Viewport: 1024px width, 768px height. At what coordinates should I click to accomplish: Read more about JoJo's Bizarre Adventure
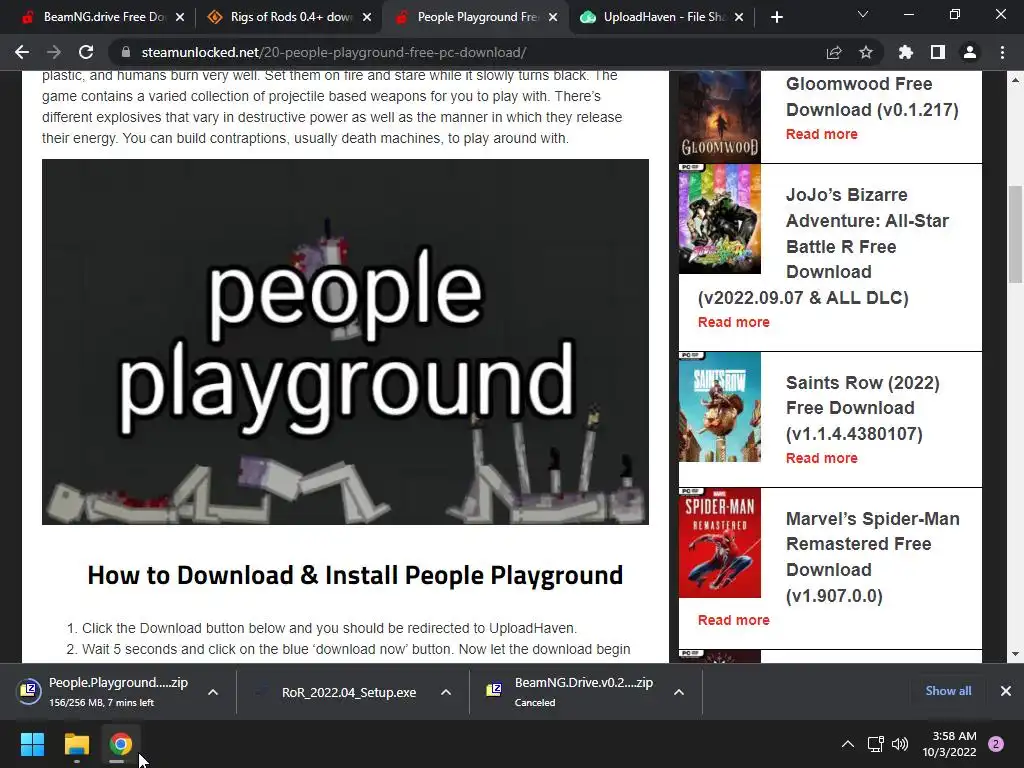[733, 322]
